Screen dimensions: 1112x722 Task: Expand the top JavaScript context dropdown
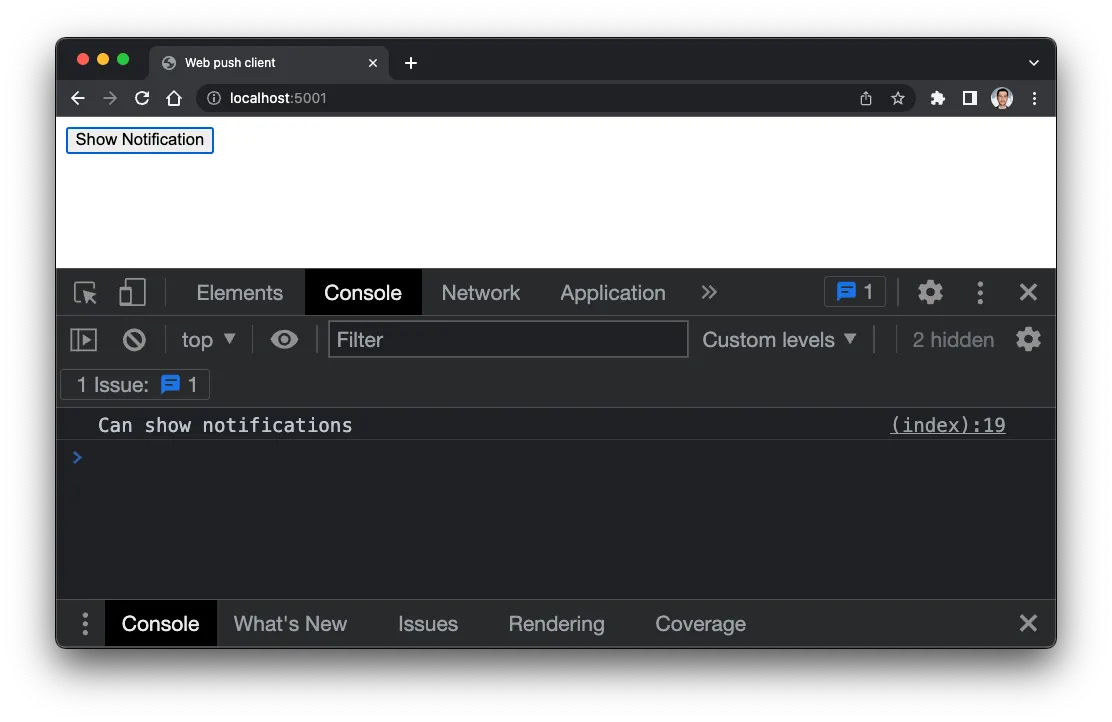click(208, 340)
